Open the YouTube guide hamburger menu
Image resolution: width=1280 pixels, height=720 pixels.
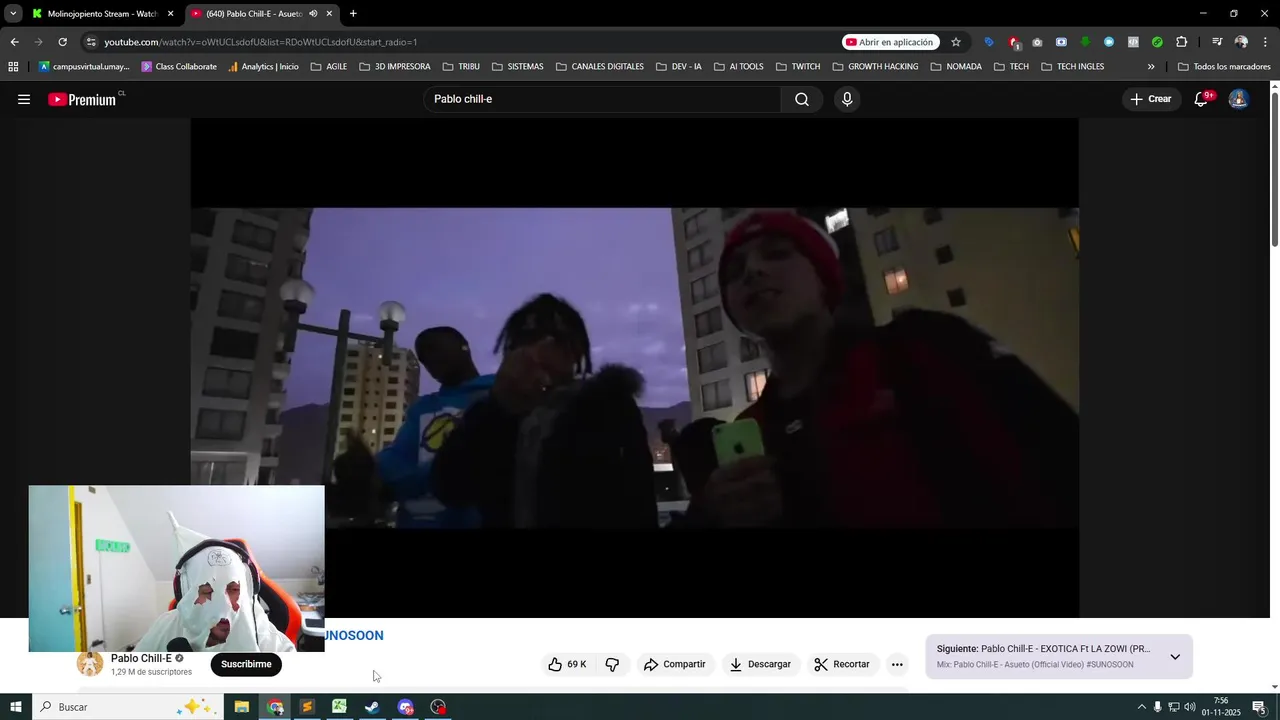(x=24, y=99)
